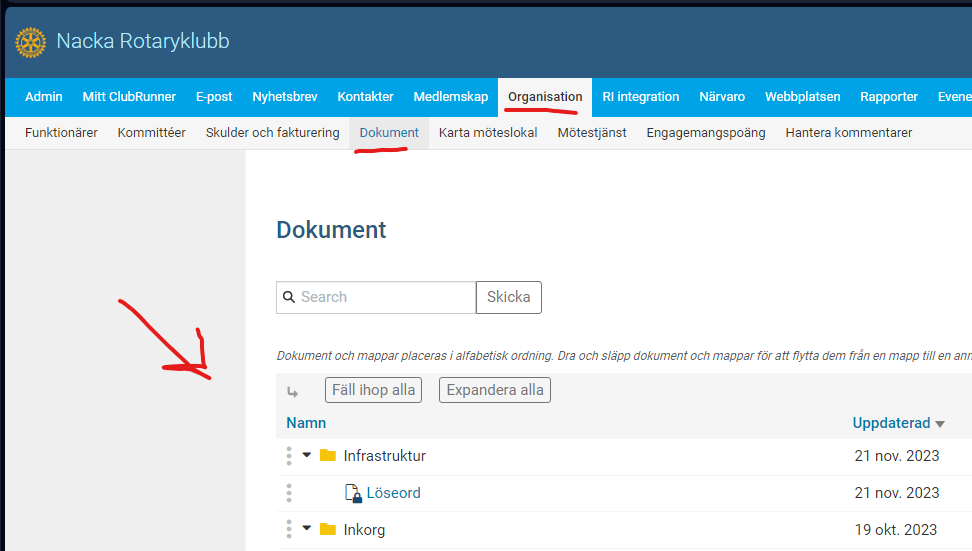
Task: Click the yellow Infrastruktur folder icon
Action: [x=328, y=456]
